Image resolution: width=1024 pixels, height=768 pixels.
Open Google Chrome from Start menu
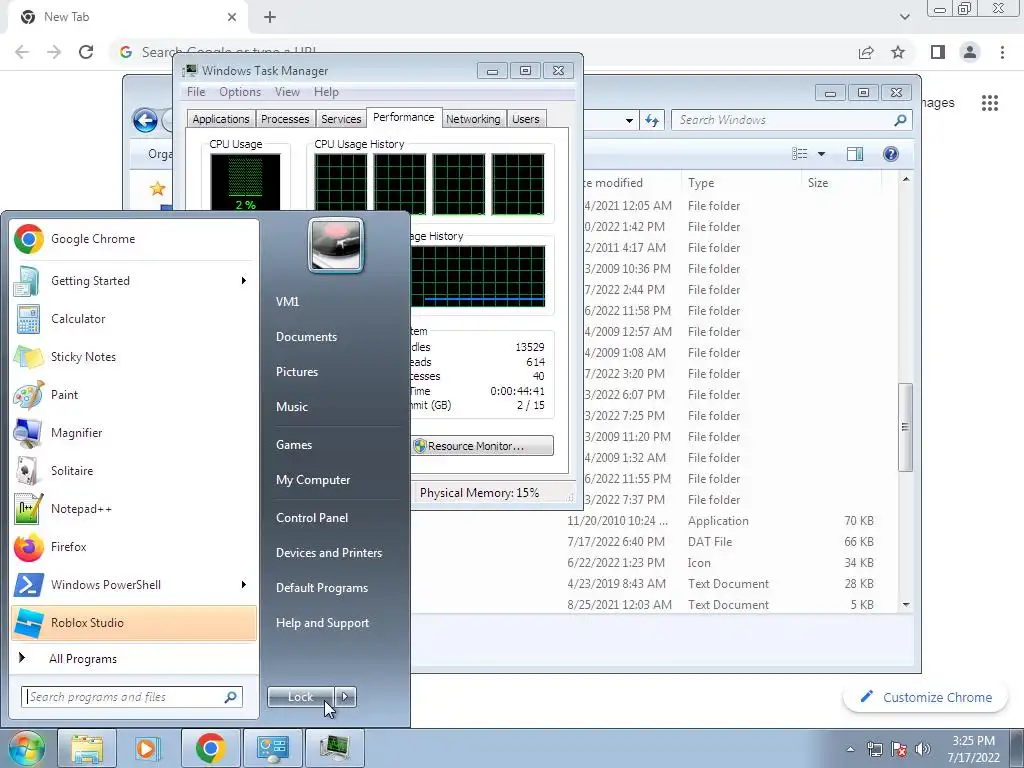(x=134, y=239)
